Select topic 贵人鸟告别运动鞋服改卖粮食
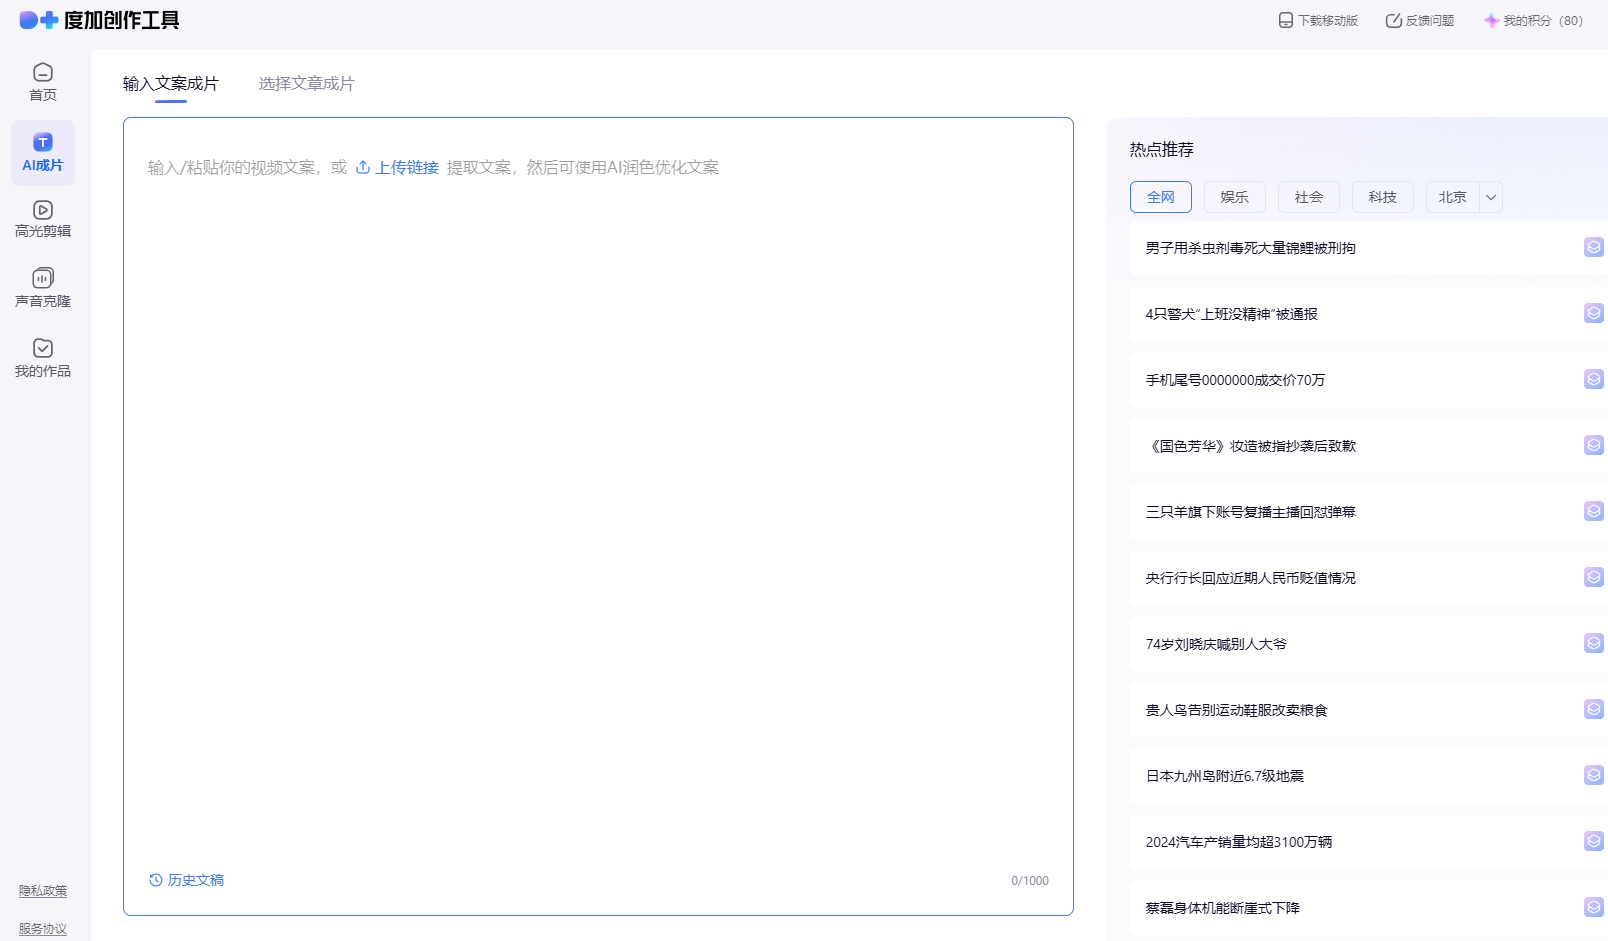The width and height of the screenshot is (1608, 941). (1237, 710)
